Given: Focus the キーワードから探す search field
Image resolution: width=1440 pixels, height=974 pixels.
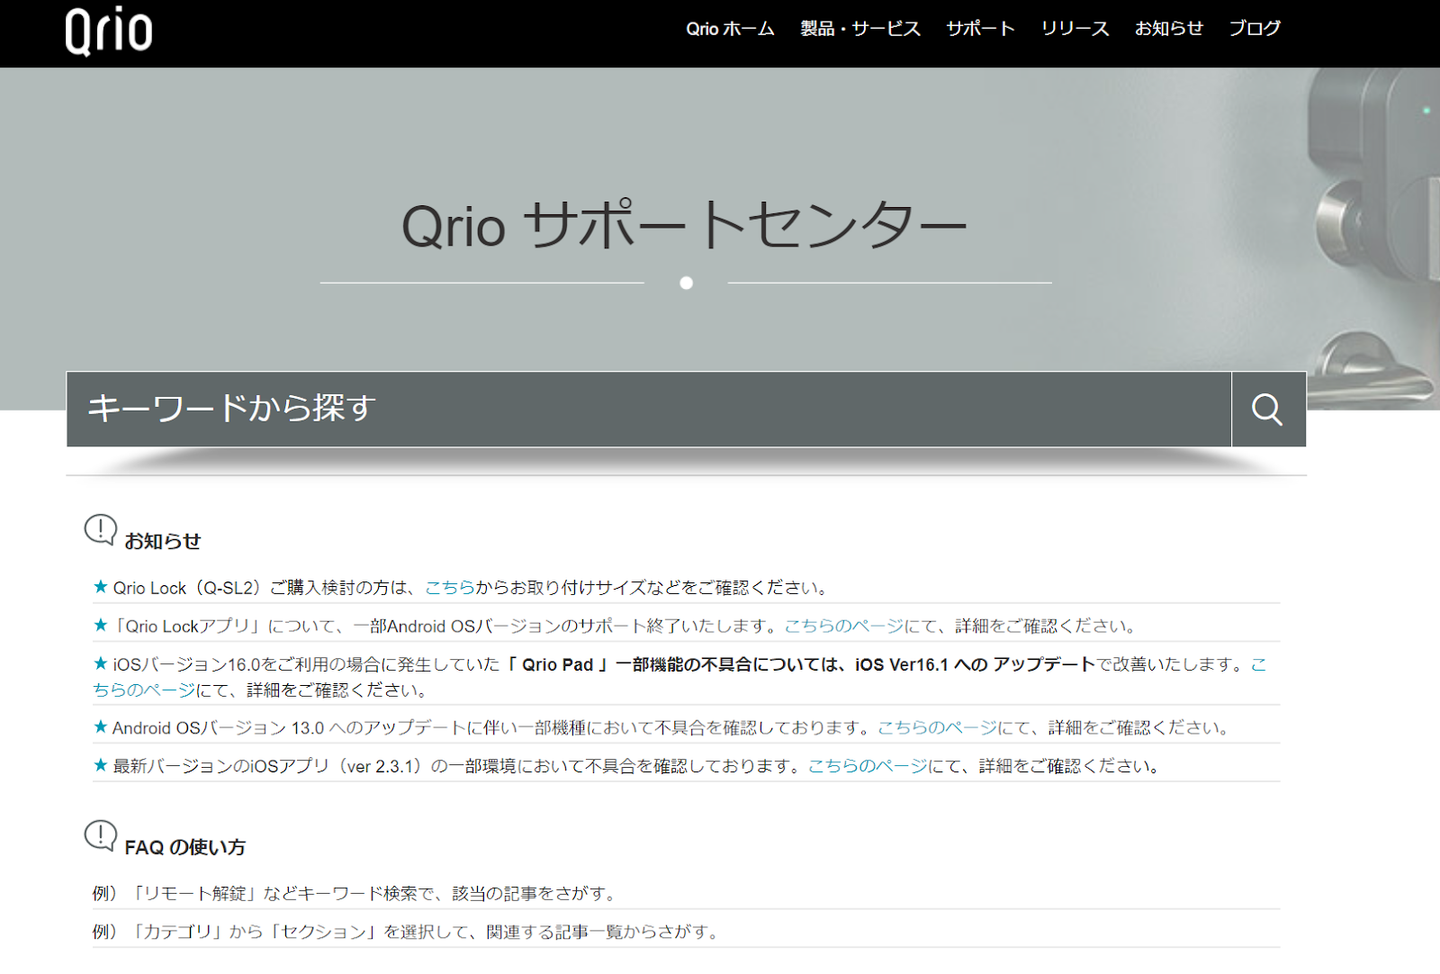Looking at the screenshot, I should 649,409.
